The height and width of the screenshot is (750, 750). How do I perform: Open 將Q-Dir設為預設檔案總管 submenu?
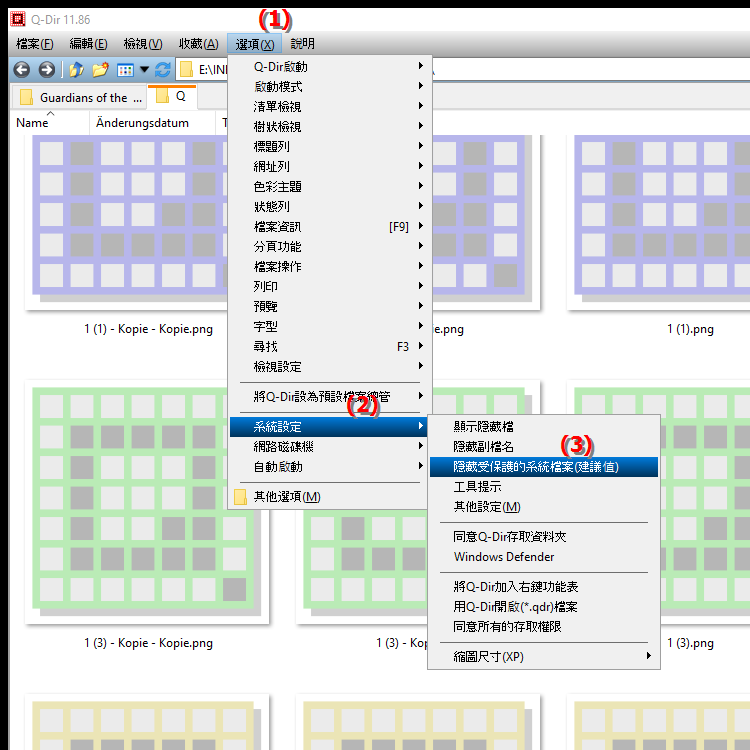pos(330,397)
